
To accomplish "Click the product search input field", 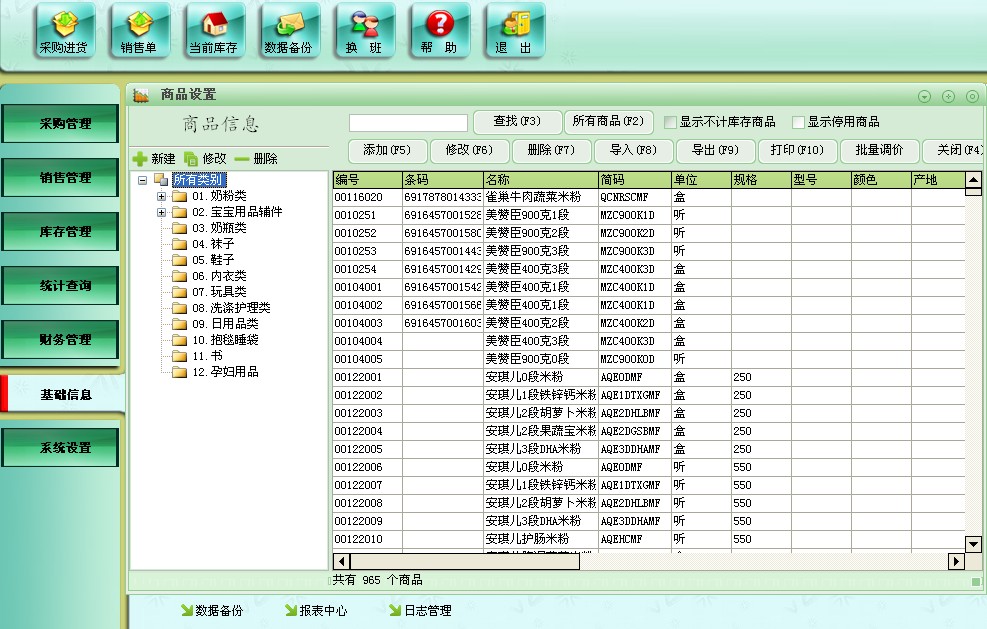I will click(x=408, y=122).
